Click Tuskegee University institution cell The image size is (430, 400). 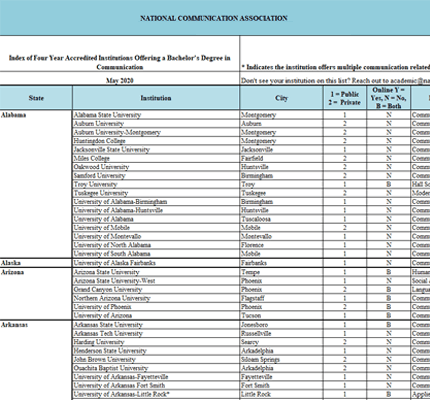point(156,193)
